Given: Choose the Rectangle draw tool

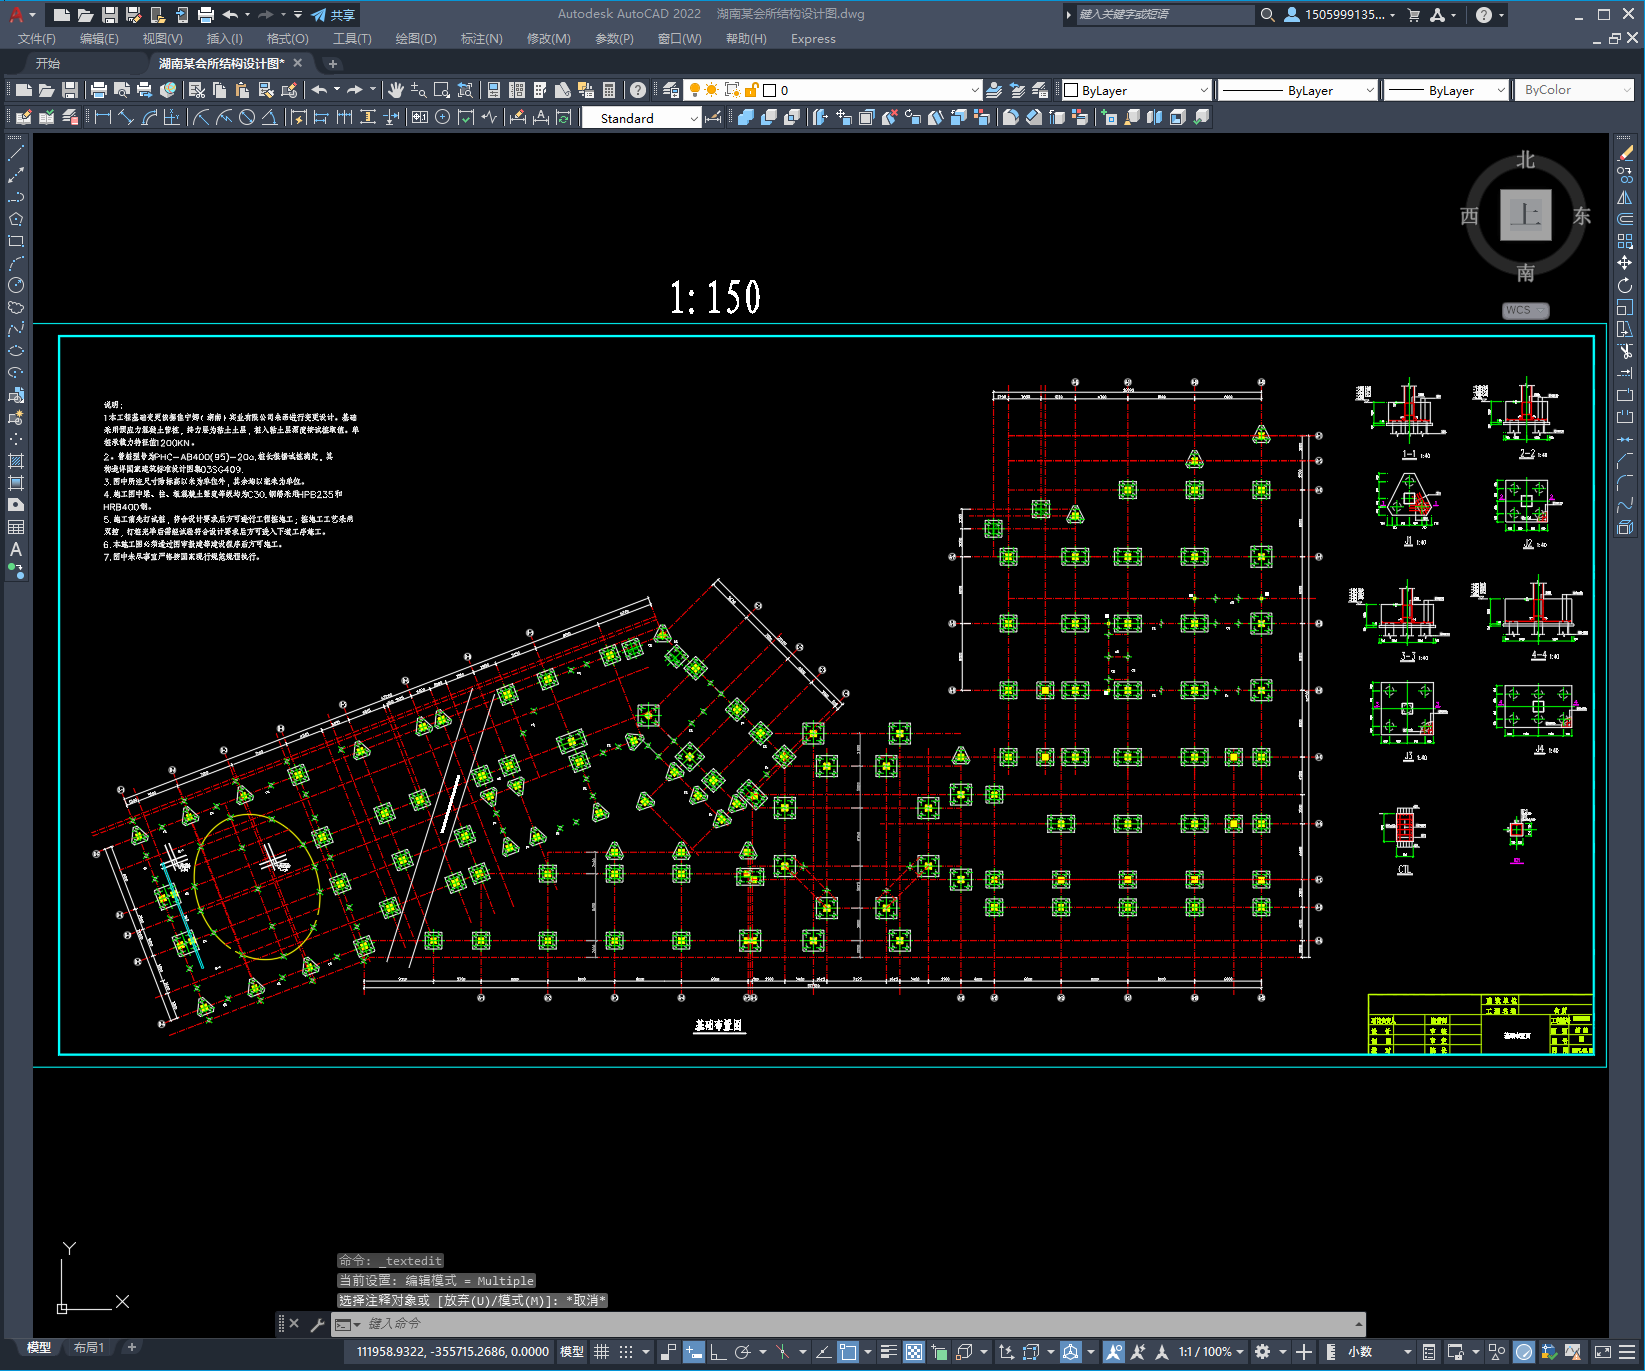Looking at the screenshot, I should [x=16, y=241].
